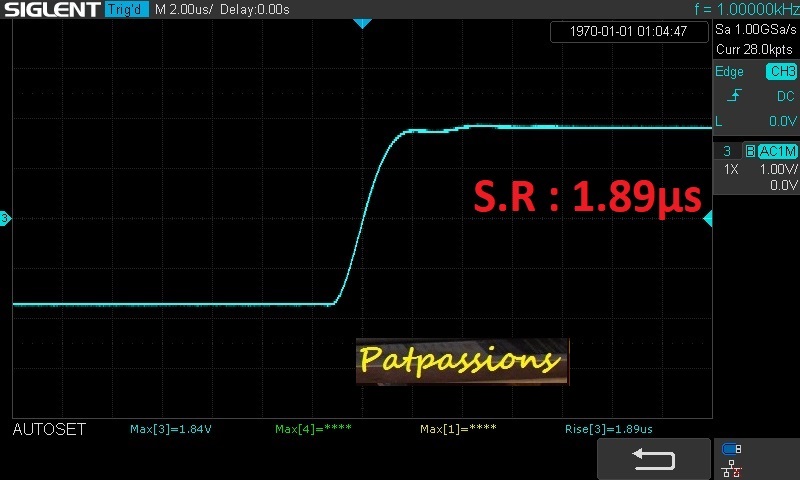Image resolution: width=800 pixels, height=480 pixels.
Task: Click the date and time display box
Action: tap(627, 31)
